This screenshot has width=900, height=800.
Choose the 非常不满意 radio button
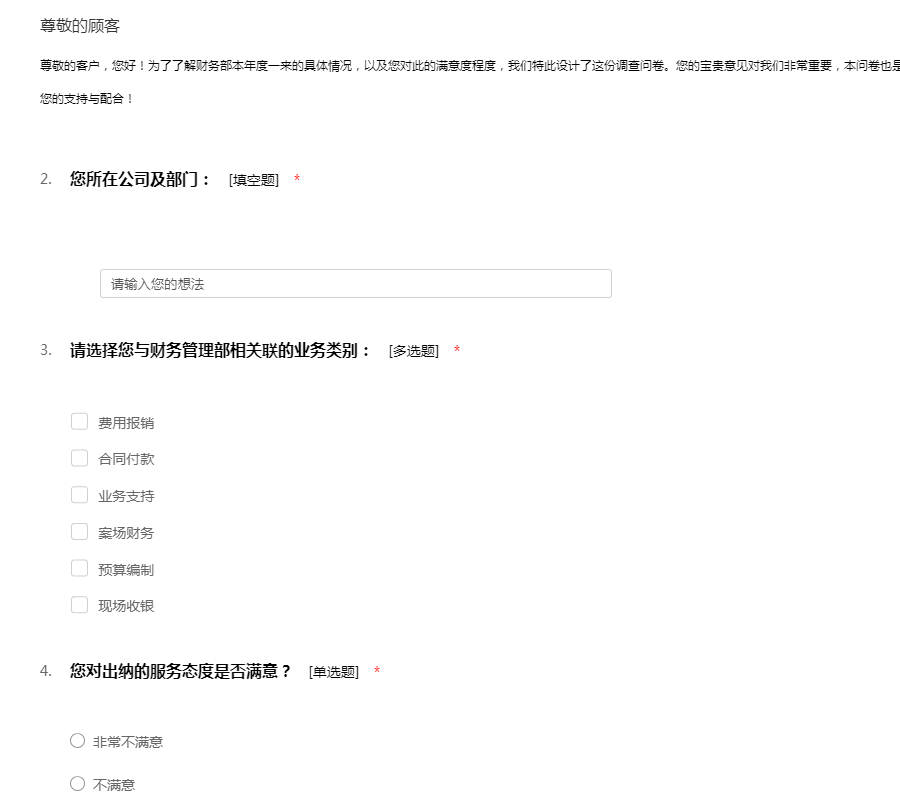[78, 741]
